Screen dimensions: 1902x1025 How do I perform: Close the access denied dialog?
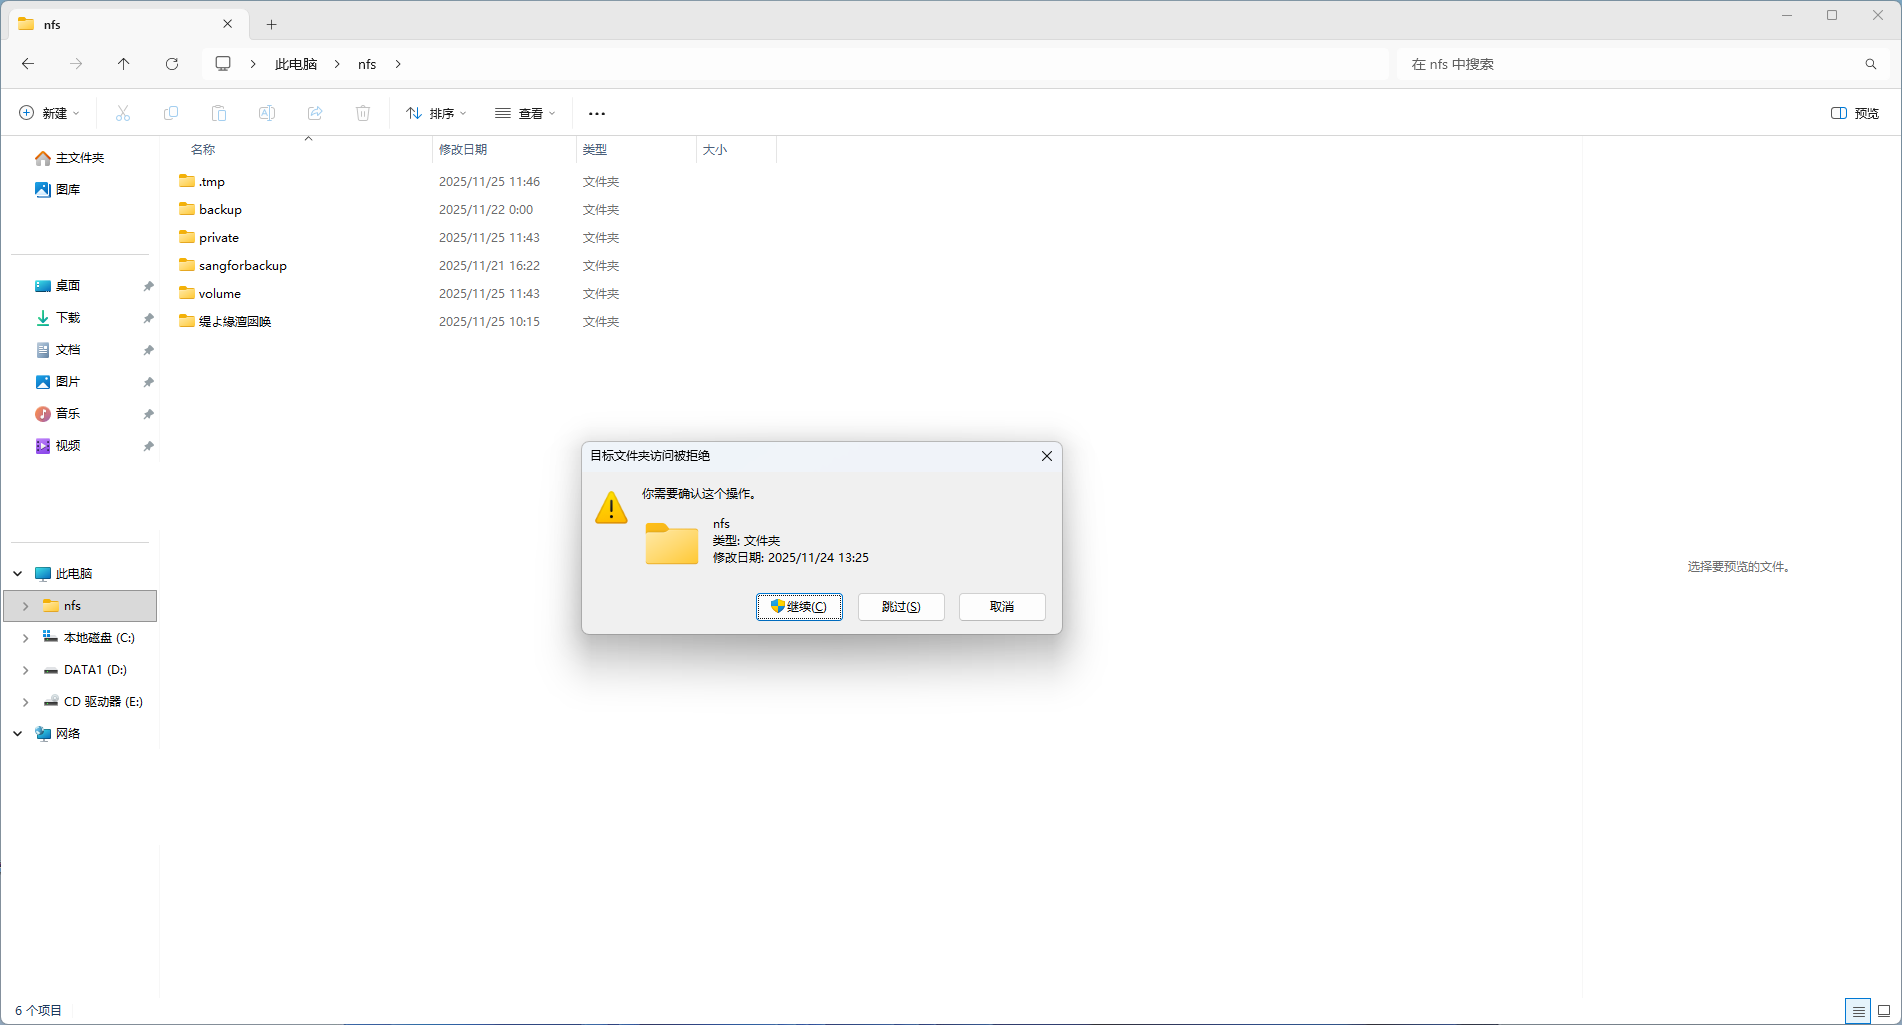(x=1047, y=456)
